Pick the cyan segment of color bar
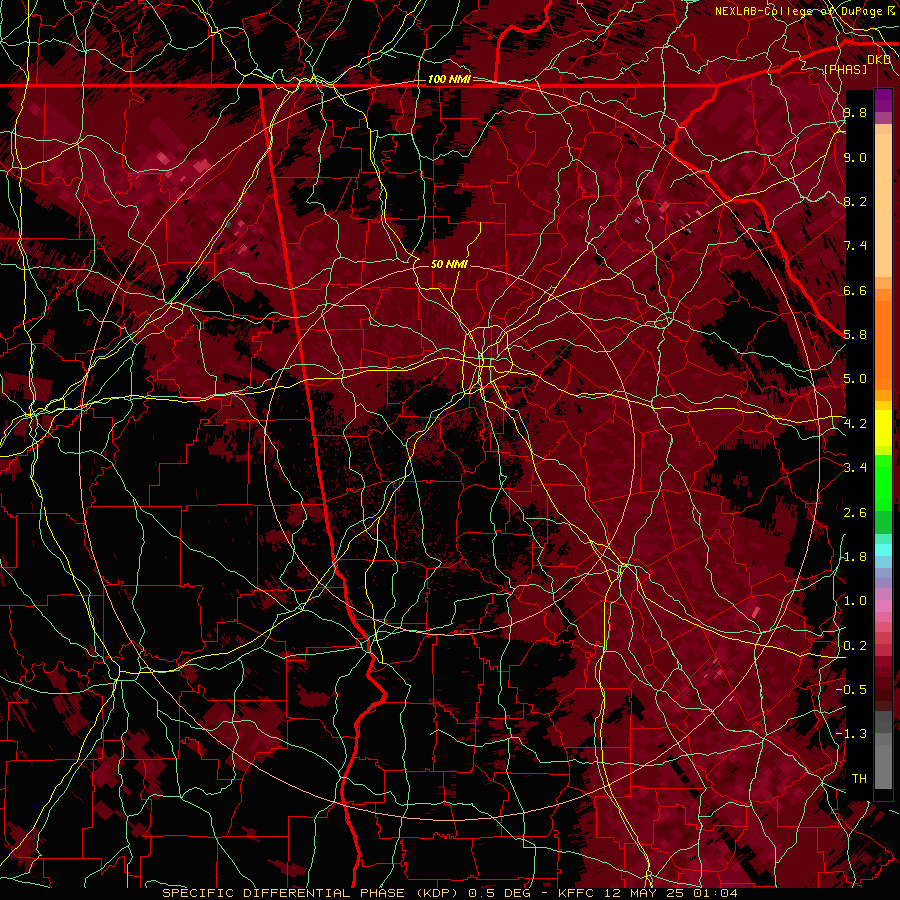This screenshot has width=900, height=900. [x=883, y=550]
